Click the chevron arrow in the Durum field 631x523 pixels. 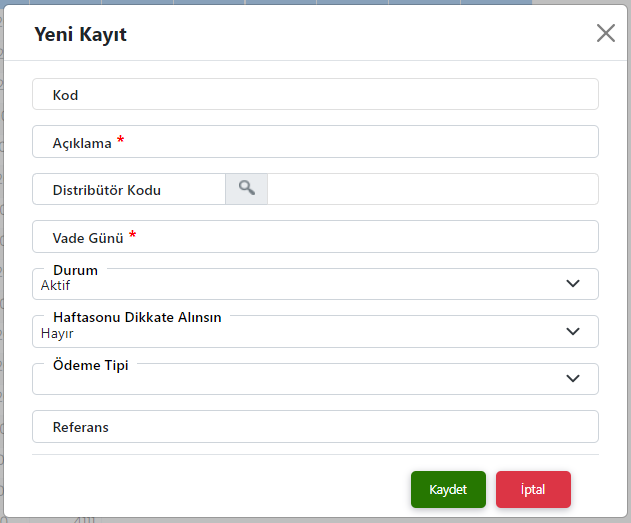coord(573,284)
